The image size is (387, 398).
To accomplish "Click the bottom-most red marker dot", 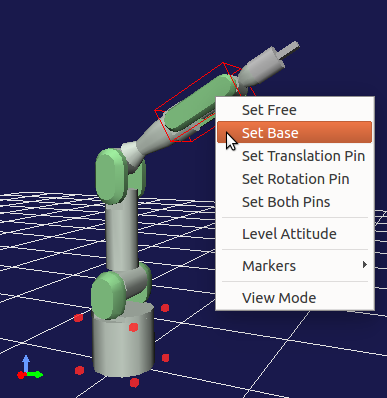I will coord(134,383).
